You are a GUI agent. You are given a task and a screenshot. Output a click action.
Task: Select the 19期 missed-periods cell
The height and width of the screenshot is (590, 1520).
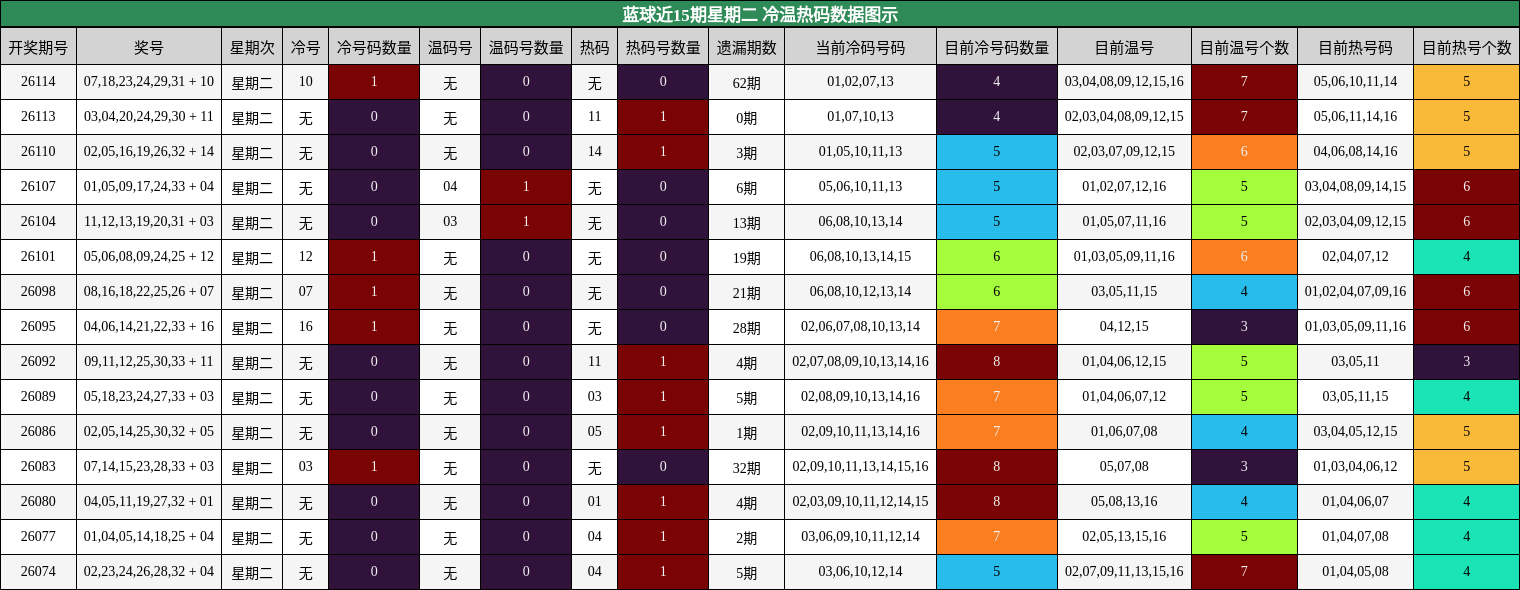click(746, 257)
